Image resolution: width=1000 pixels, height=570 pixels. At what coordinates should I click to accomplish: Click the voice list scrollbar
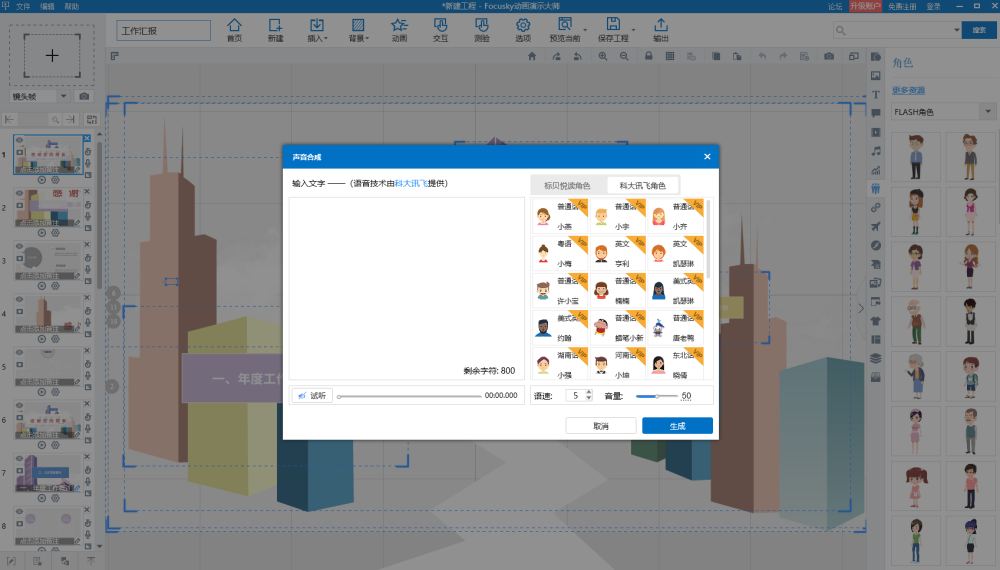708,239
